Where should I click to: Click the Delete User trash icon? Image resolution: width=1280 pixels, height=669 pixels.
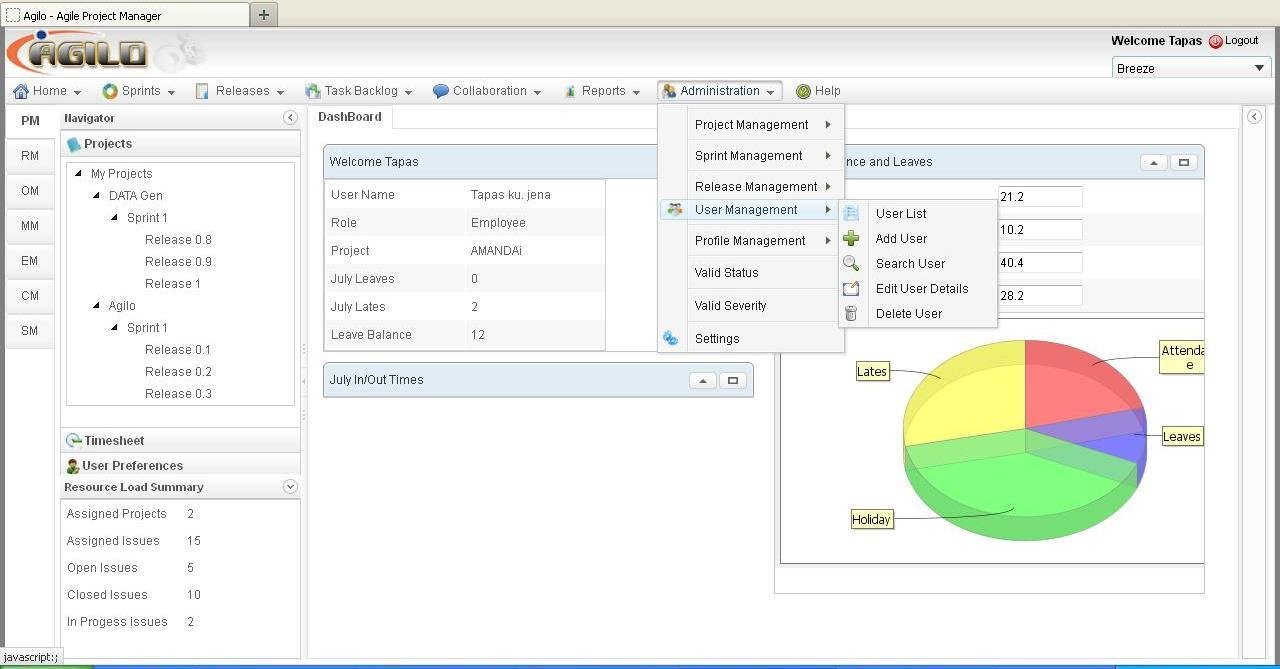tap(851, 313)
